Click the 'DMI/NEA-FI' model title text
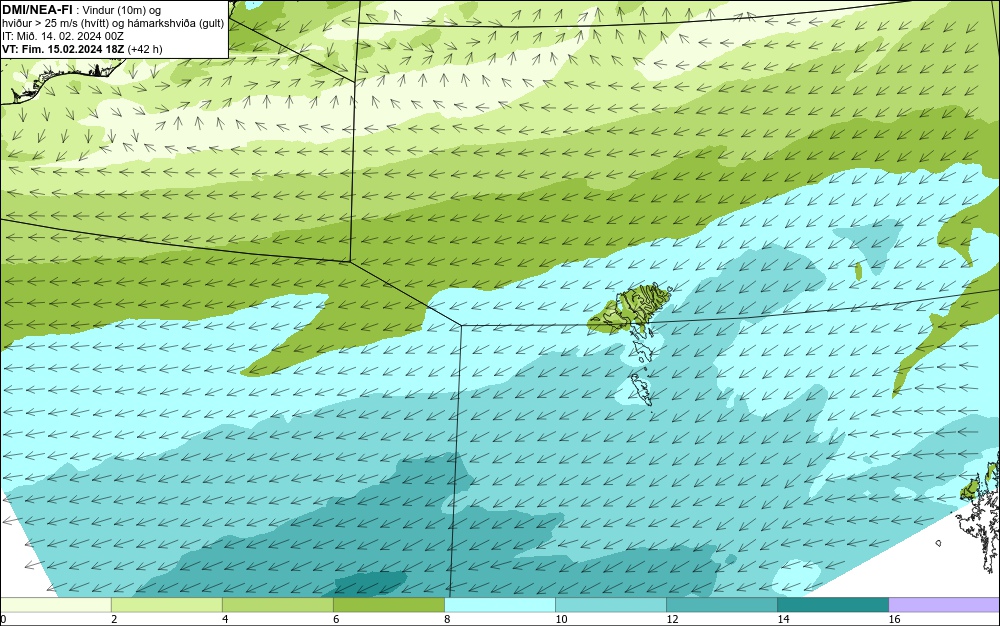1000x626 pixels. point(37,9)
